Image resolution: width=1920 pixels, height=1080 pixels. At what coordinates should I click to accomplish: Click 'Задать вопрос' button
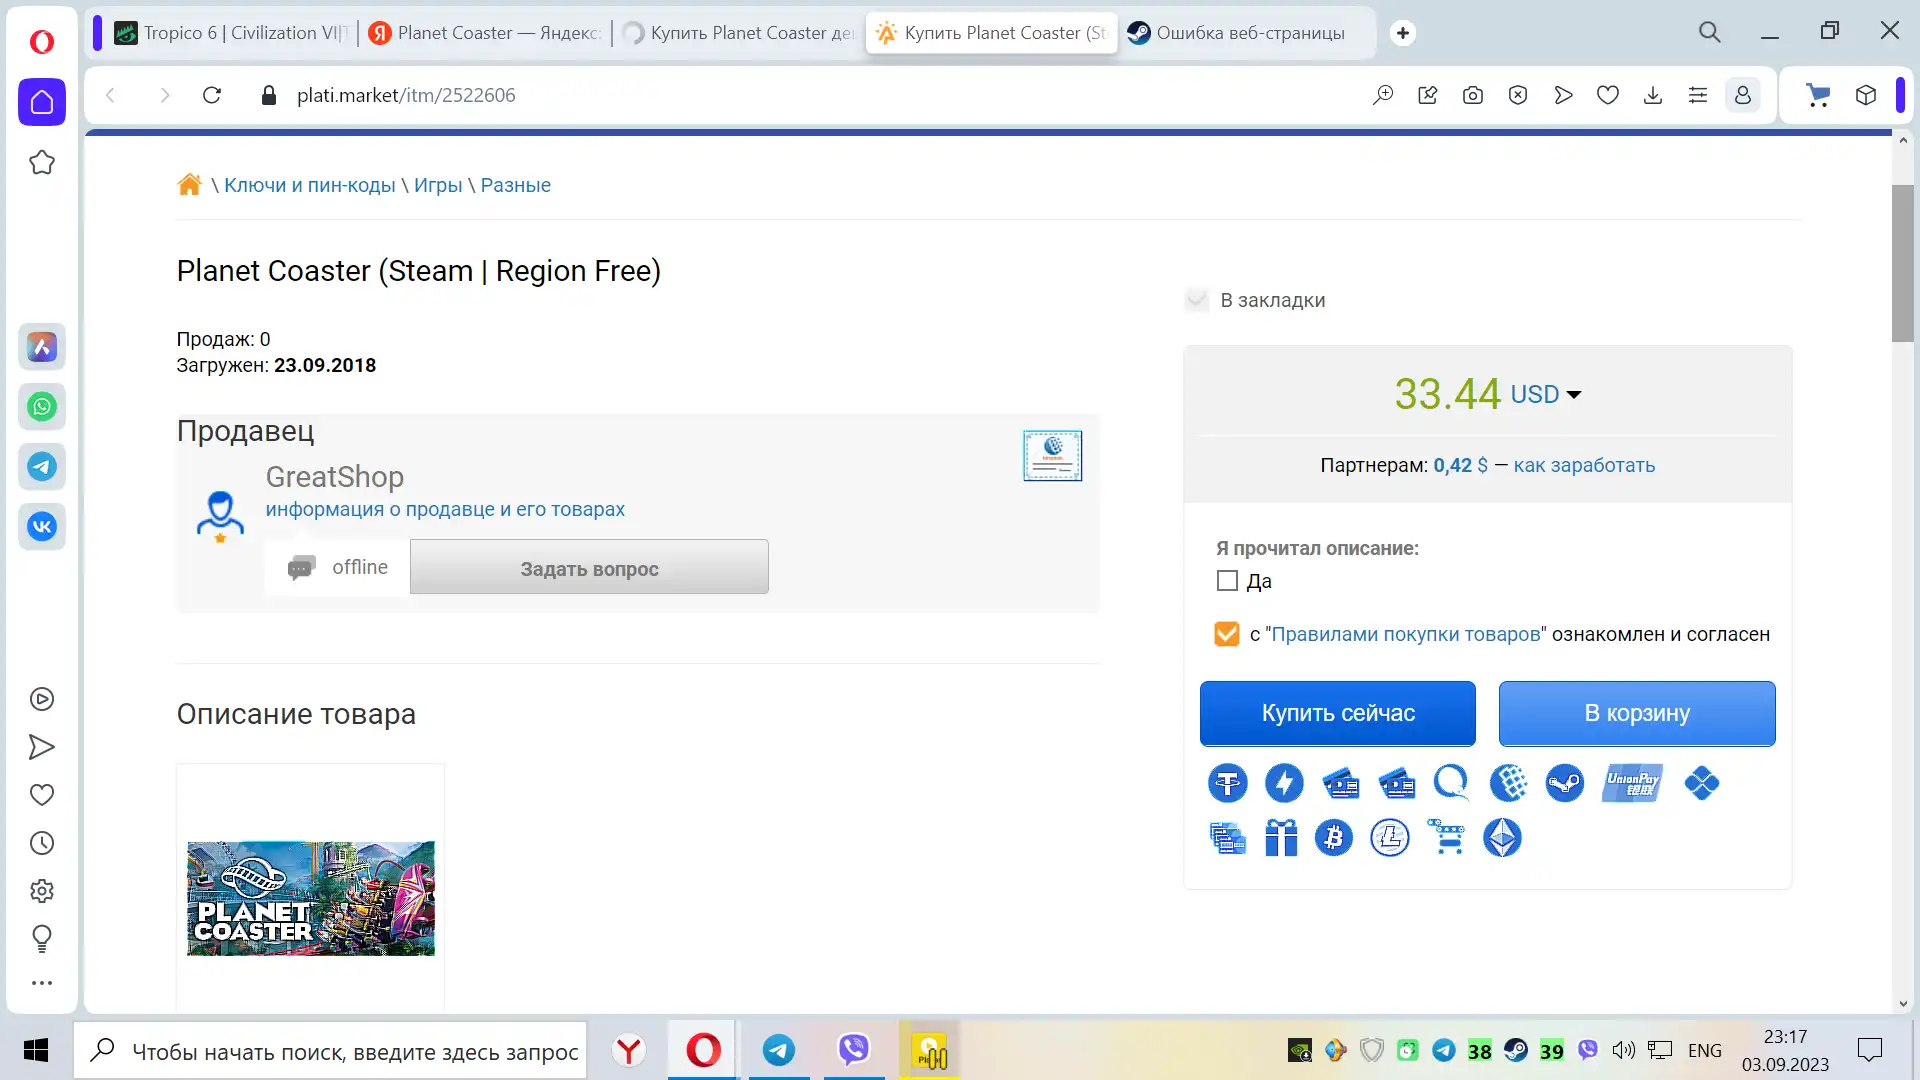pyautogui.click(x=589, y=567)
